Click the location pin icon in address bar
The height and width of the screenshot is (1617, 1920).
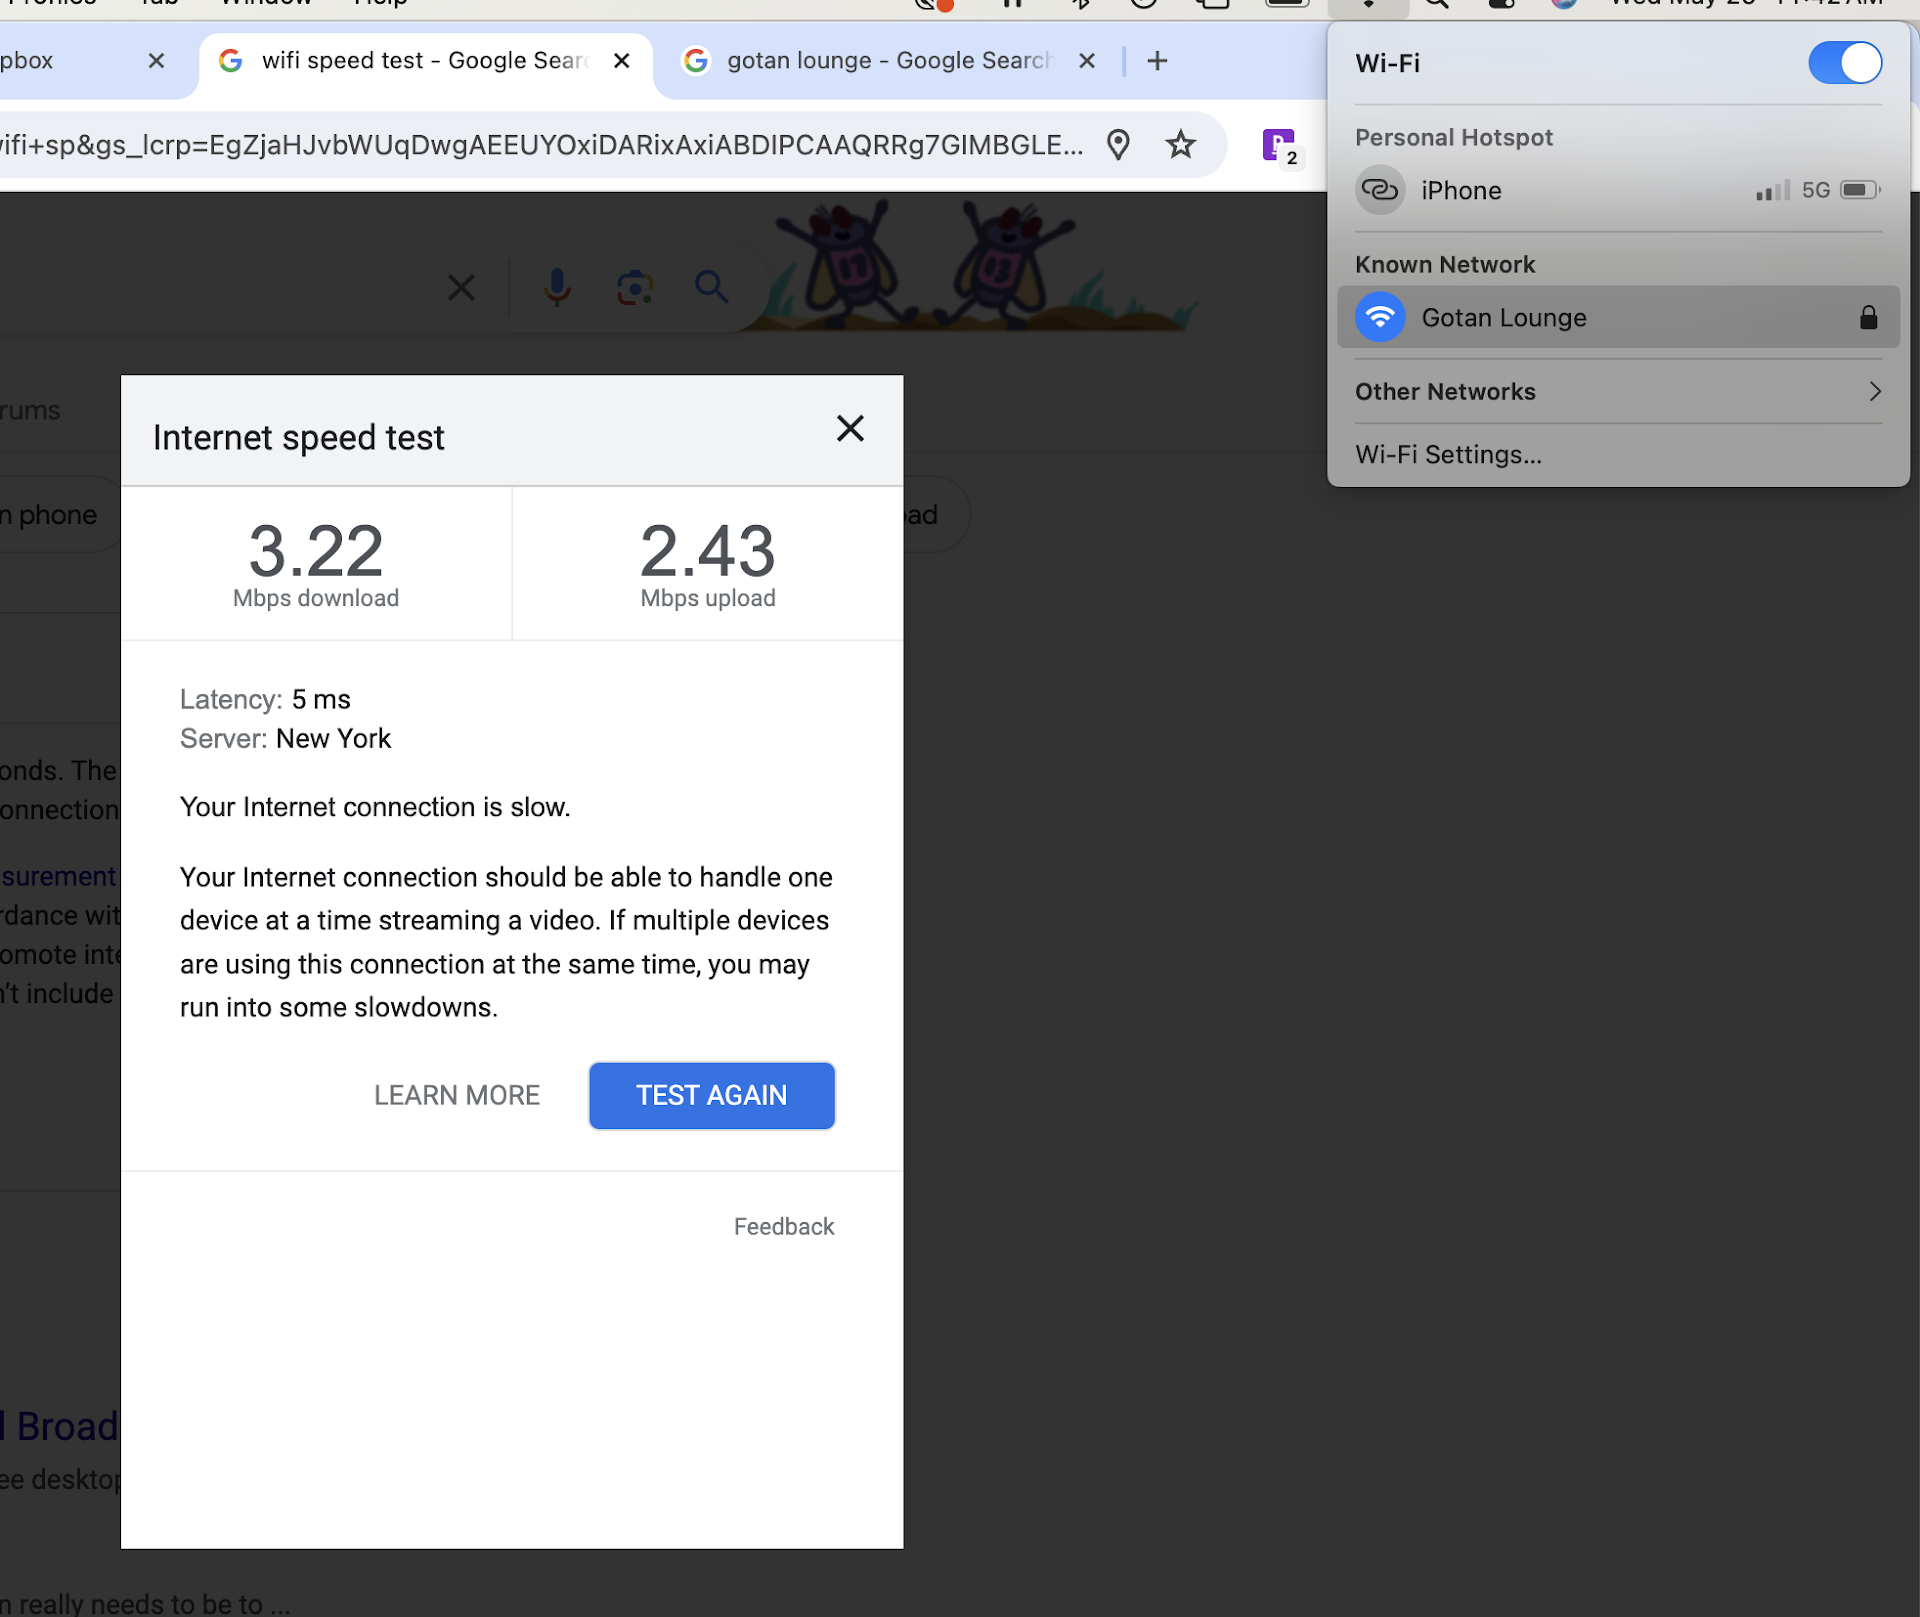pyautogui.click(x=1118, y=145)
